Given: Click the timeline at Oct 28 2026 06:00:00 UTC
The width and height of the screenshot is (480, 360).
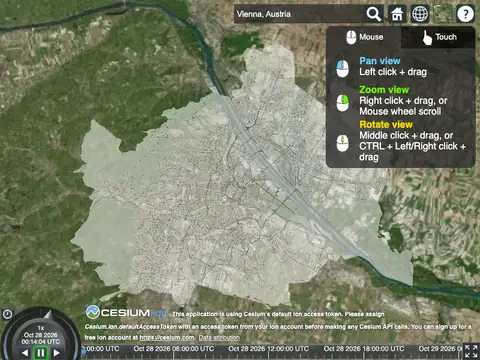Looking at the screenshot, I should click(x=174, y=349).
